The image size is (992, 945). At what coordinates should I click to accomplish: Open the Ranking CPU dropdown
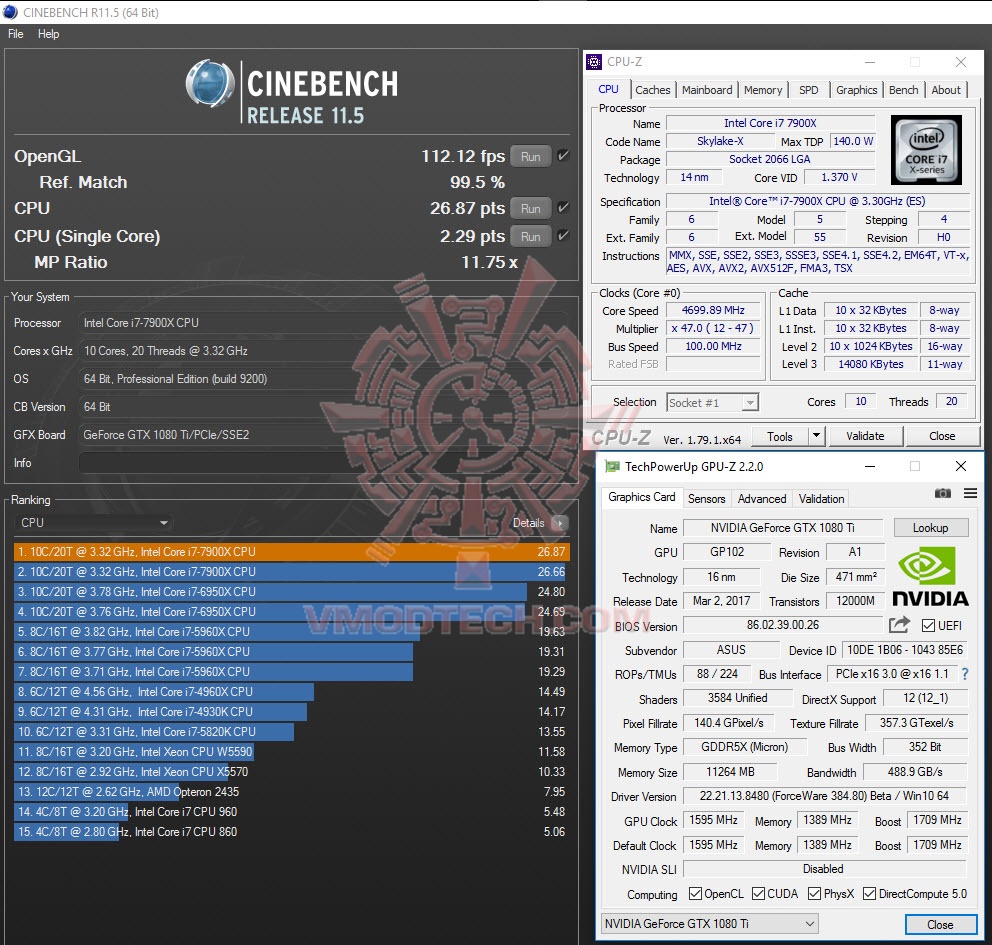[94, 522]
